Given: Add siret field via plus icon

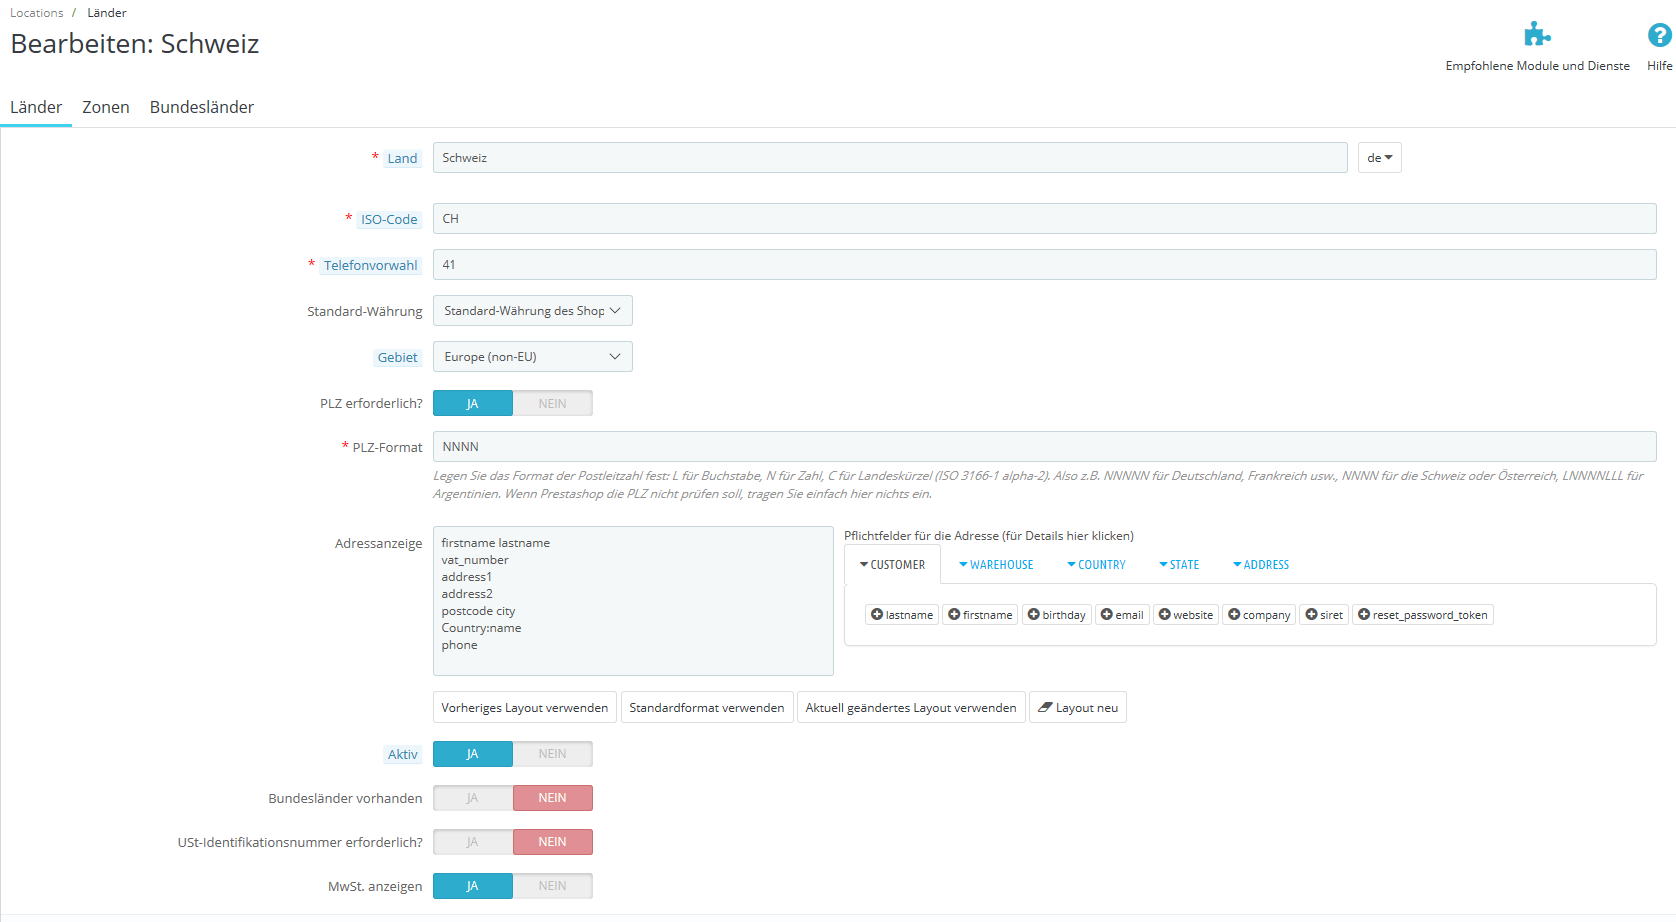Looking at the screenshot, I should (1311, 615).
